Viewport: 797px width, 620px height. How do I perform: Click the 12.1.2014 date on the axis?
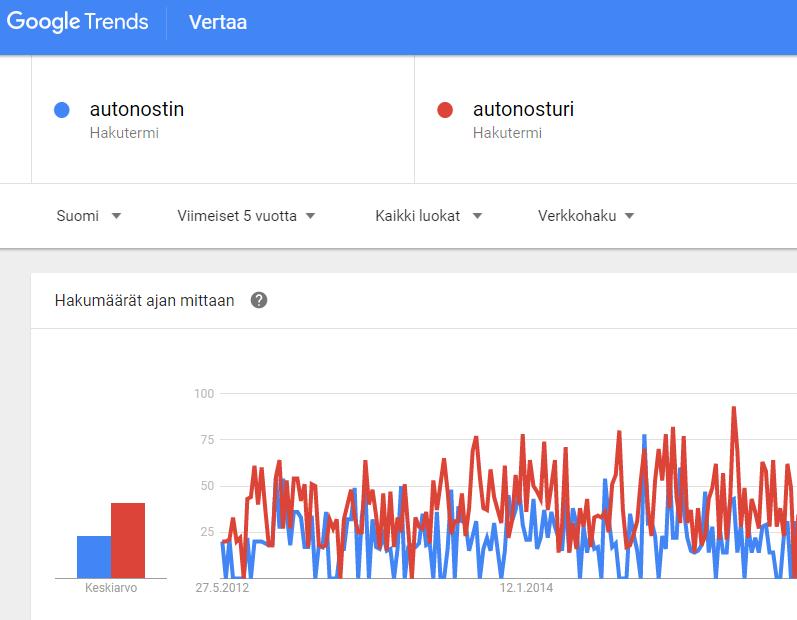526,588
